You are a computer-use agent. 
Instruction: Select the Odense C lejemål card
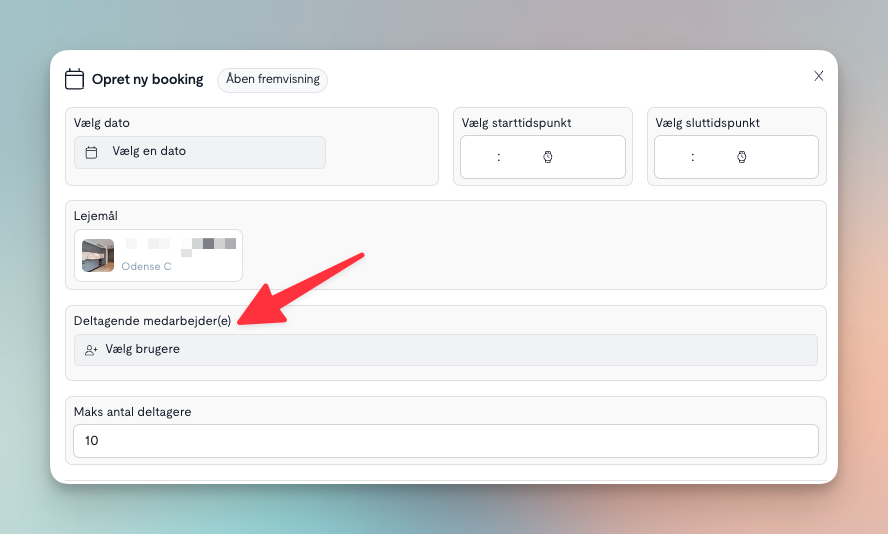(159, 255)
